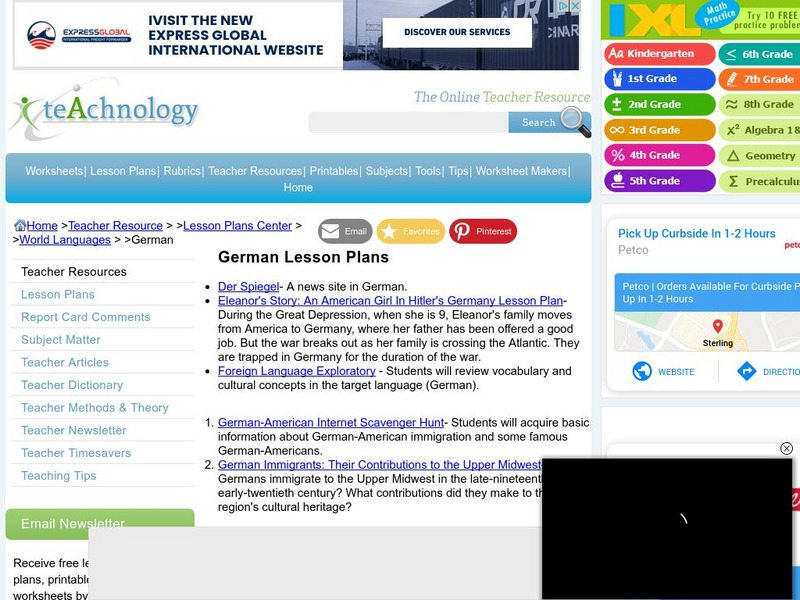Click the red map pin near Sterling

pyautogui.click(x=719, y=325)
